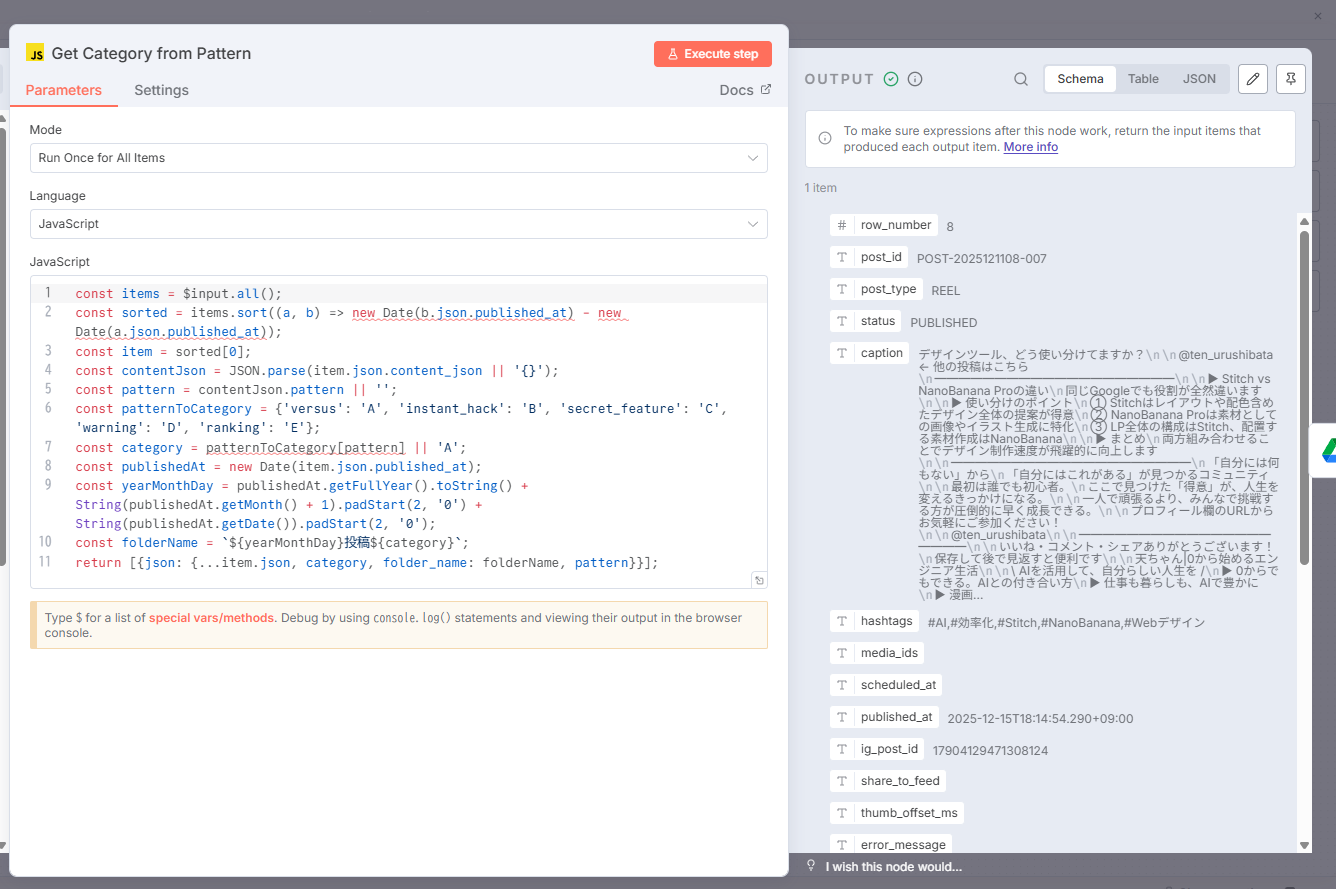Click the pencil edit output icon
This screenshot has height=889, width=1338.
click(1253, 79)
